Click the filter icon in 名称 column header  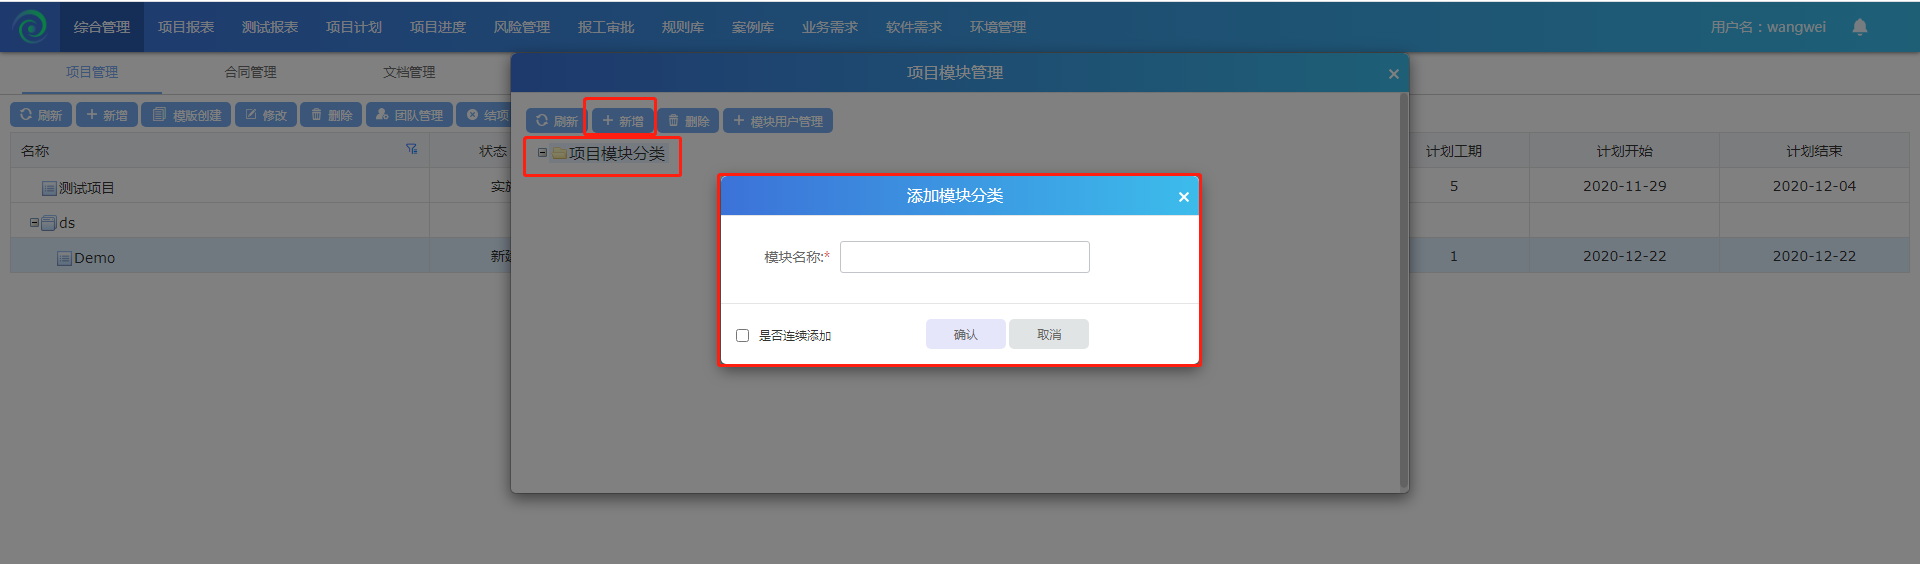(x=411, y=149)
